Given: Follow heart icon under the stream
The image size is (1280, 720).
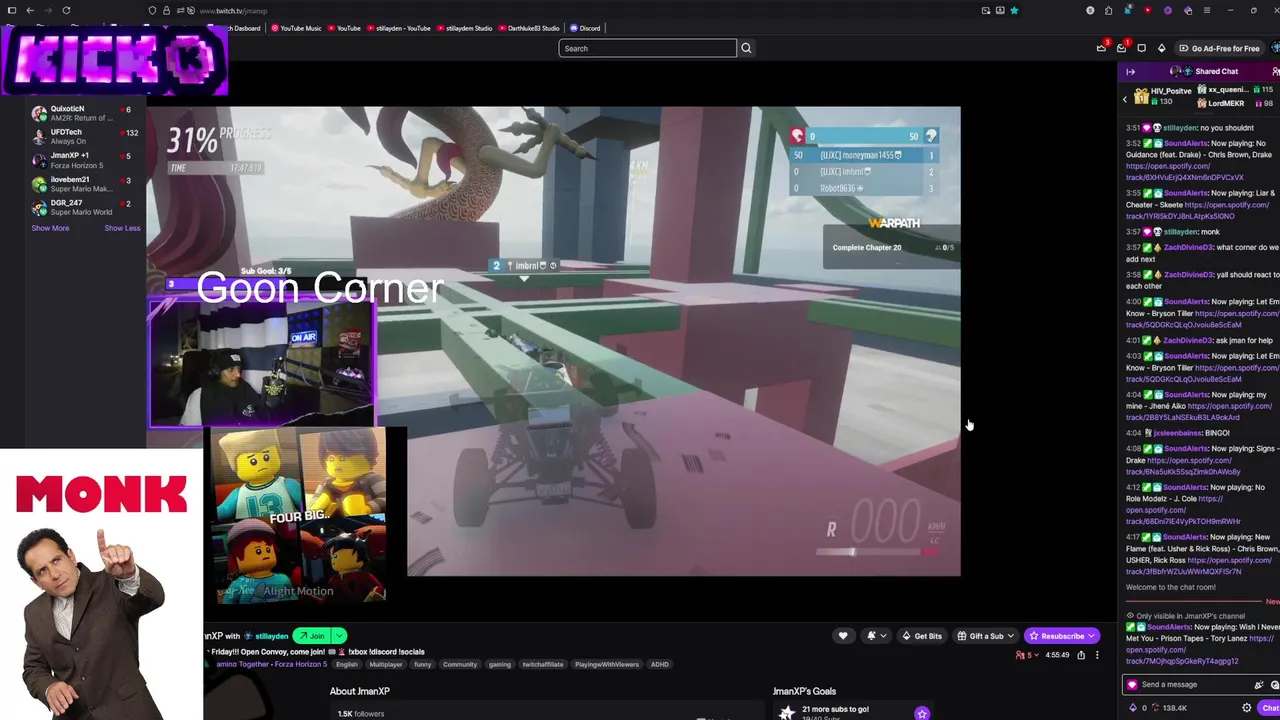Looking at the screenshot, I should 843,636.
